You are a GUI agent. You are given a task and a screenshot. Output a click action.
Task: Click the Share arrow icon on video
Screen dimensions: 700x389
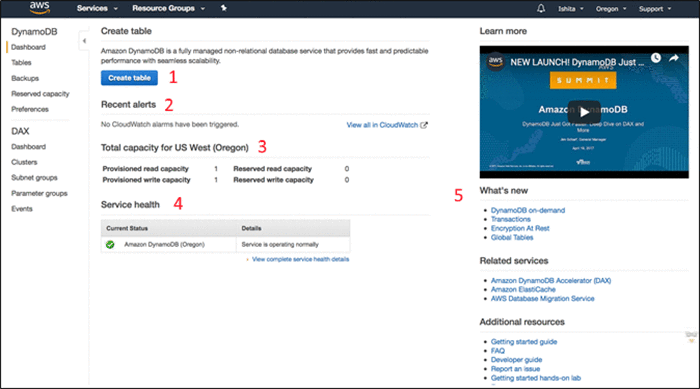[674, 58]
